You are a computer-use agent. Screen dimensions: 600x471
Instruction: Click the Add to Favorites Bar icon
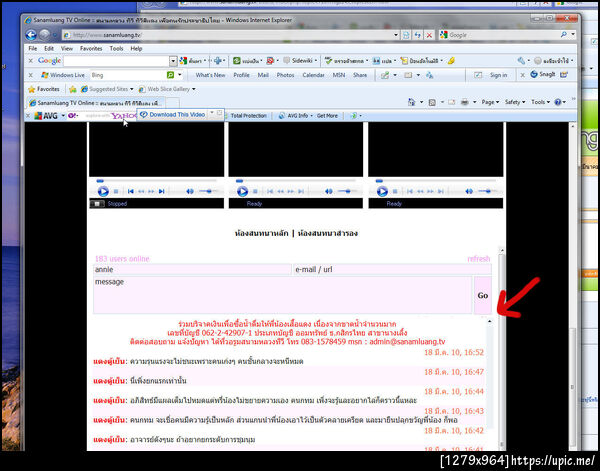click(73, 89)
